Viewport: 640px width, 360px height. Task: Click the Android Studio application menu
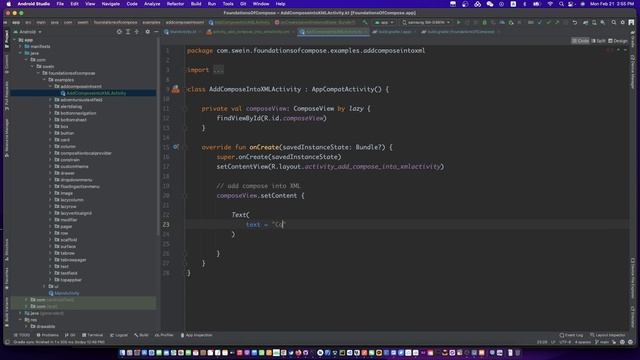click(x=34, y=4)
